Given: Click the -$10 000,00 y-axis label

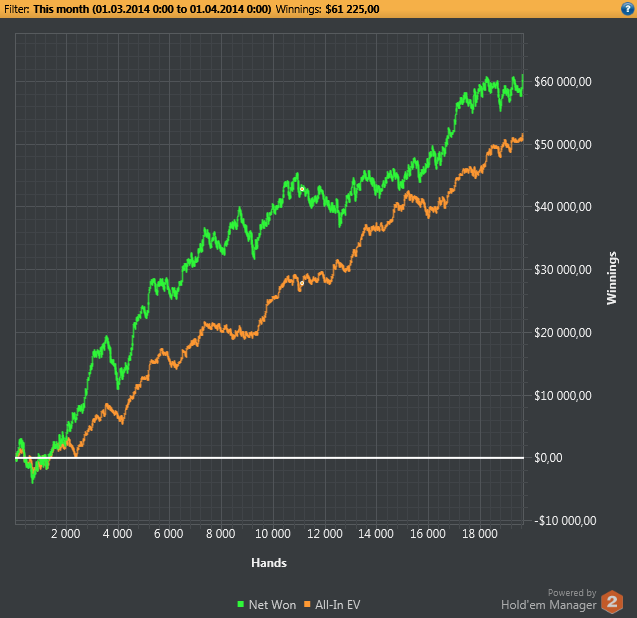Looking at the screenshot, I should pos(565,520).
